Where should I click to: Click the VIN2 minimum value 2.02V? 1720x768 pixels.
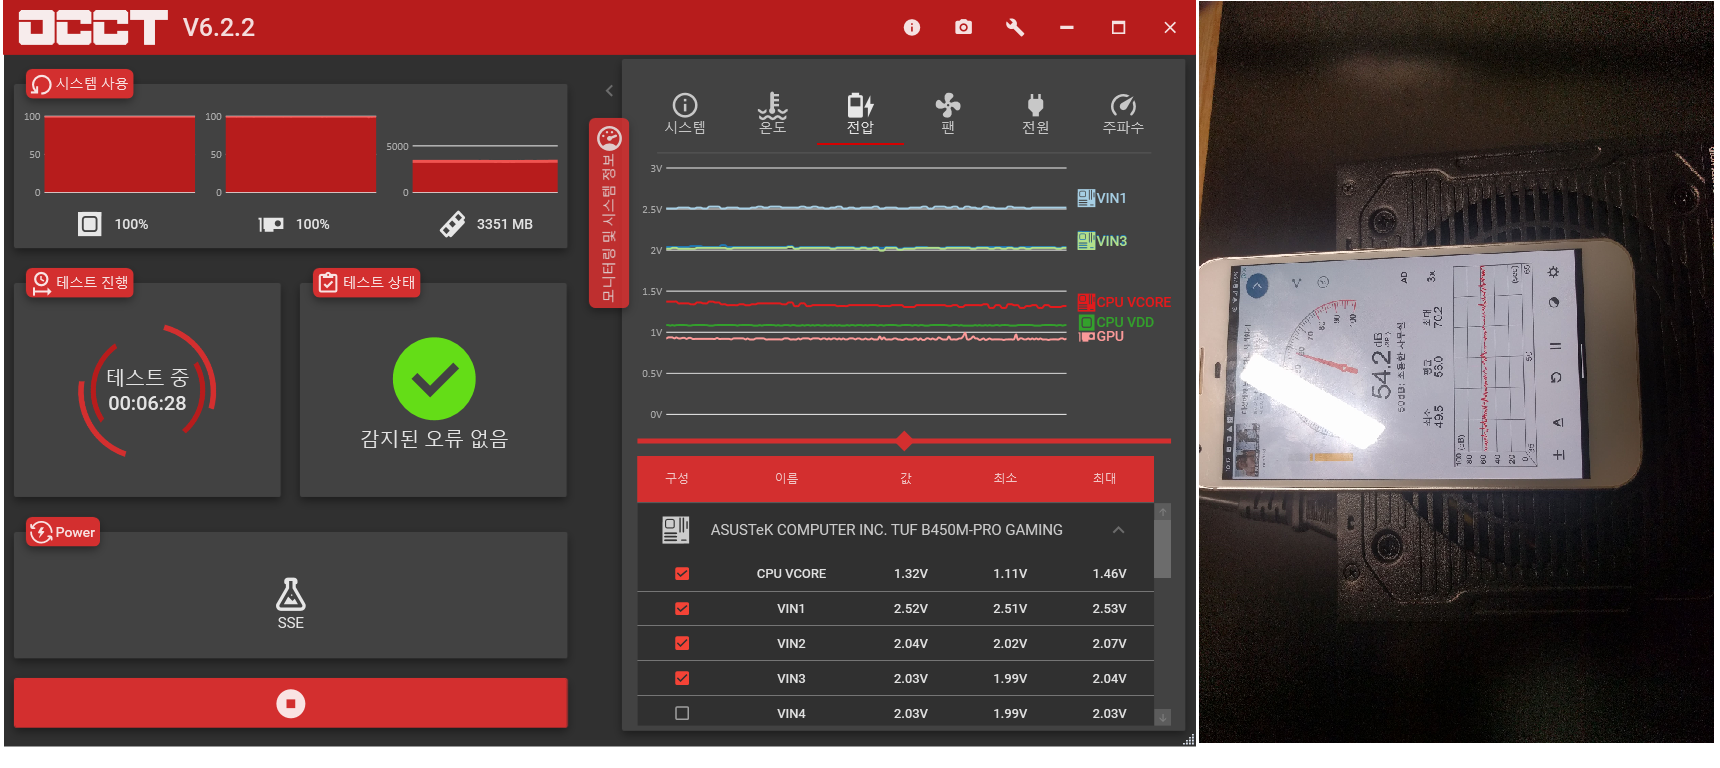[1010, 644]
